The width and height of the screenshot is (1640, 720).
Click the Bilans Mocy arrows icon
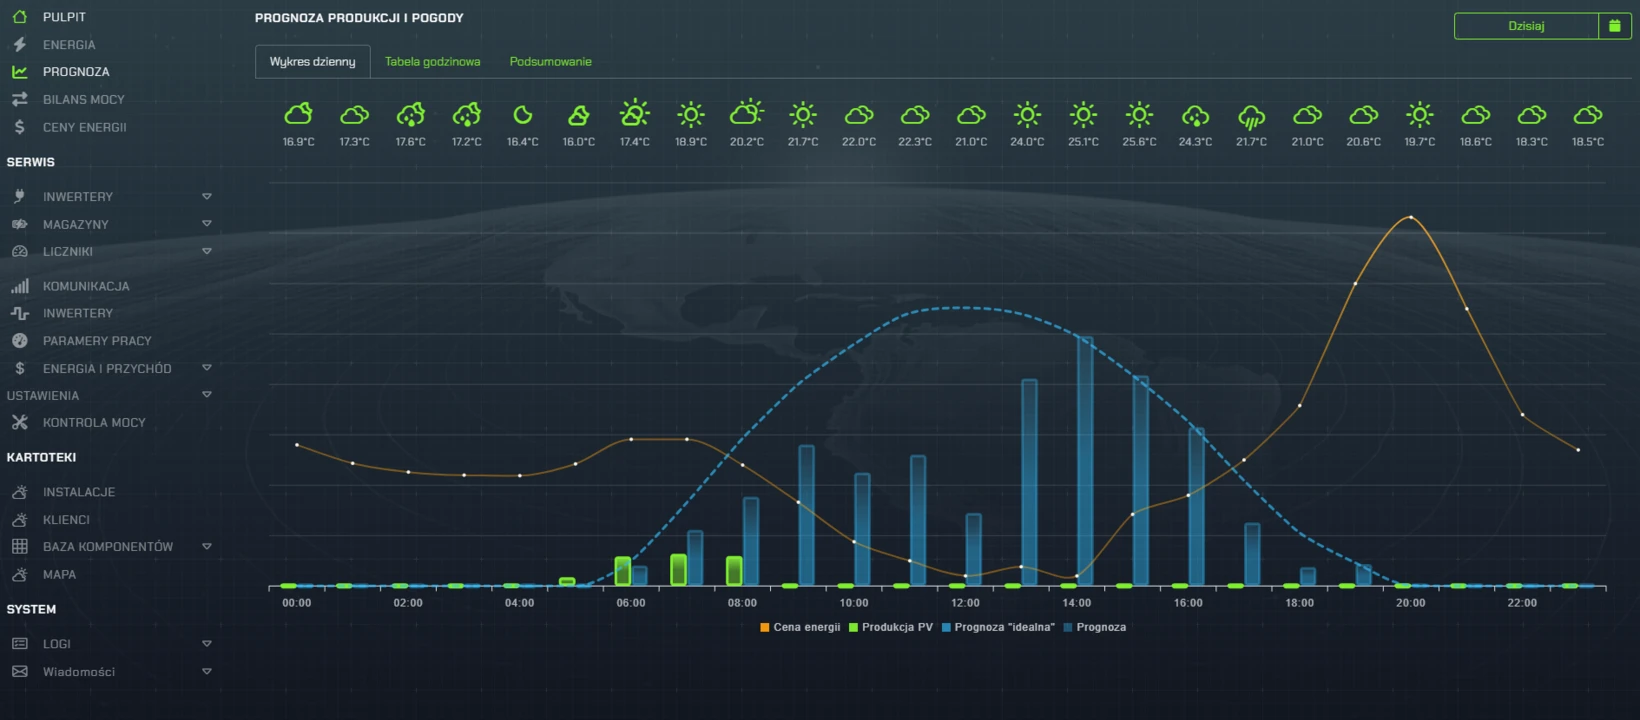19,99
